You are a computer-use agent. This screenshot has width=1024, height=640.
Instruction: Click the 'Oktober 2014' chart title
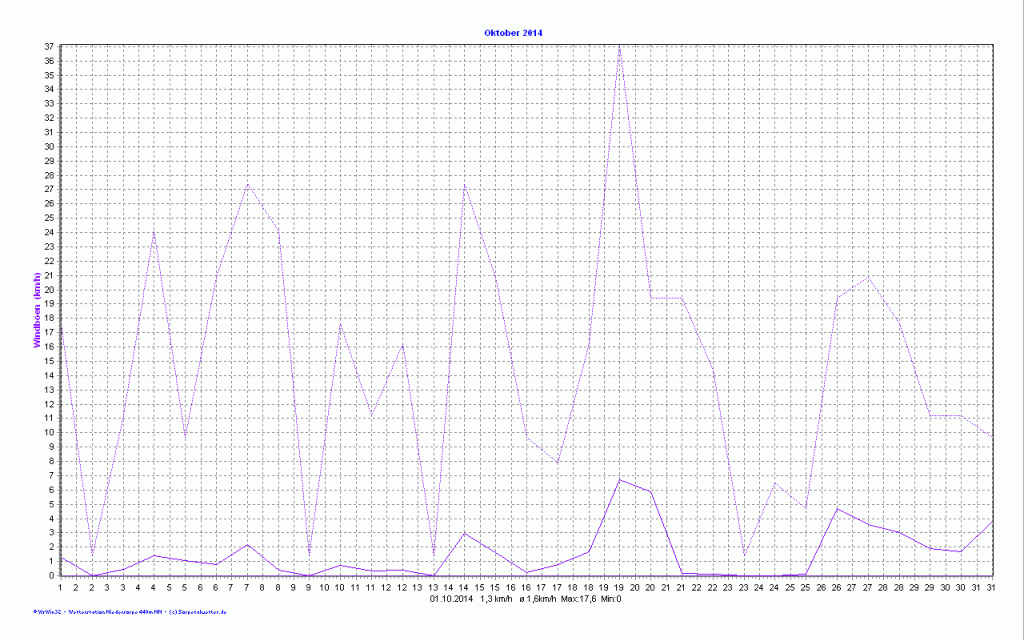[x=513, y=33]
